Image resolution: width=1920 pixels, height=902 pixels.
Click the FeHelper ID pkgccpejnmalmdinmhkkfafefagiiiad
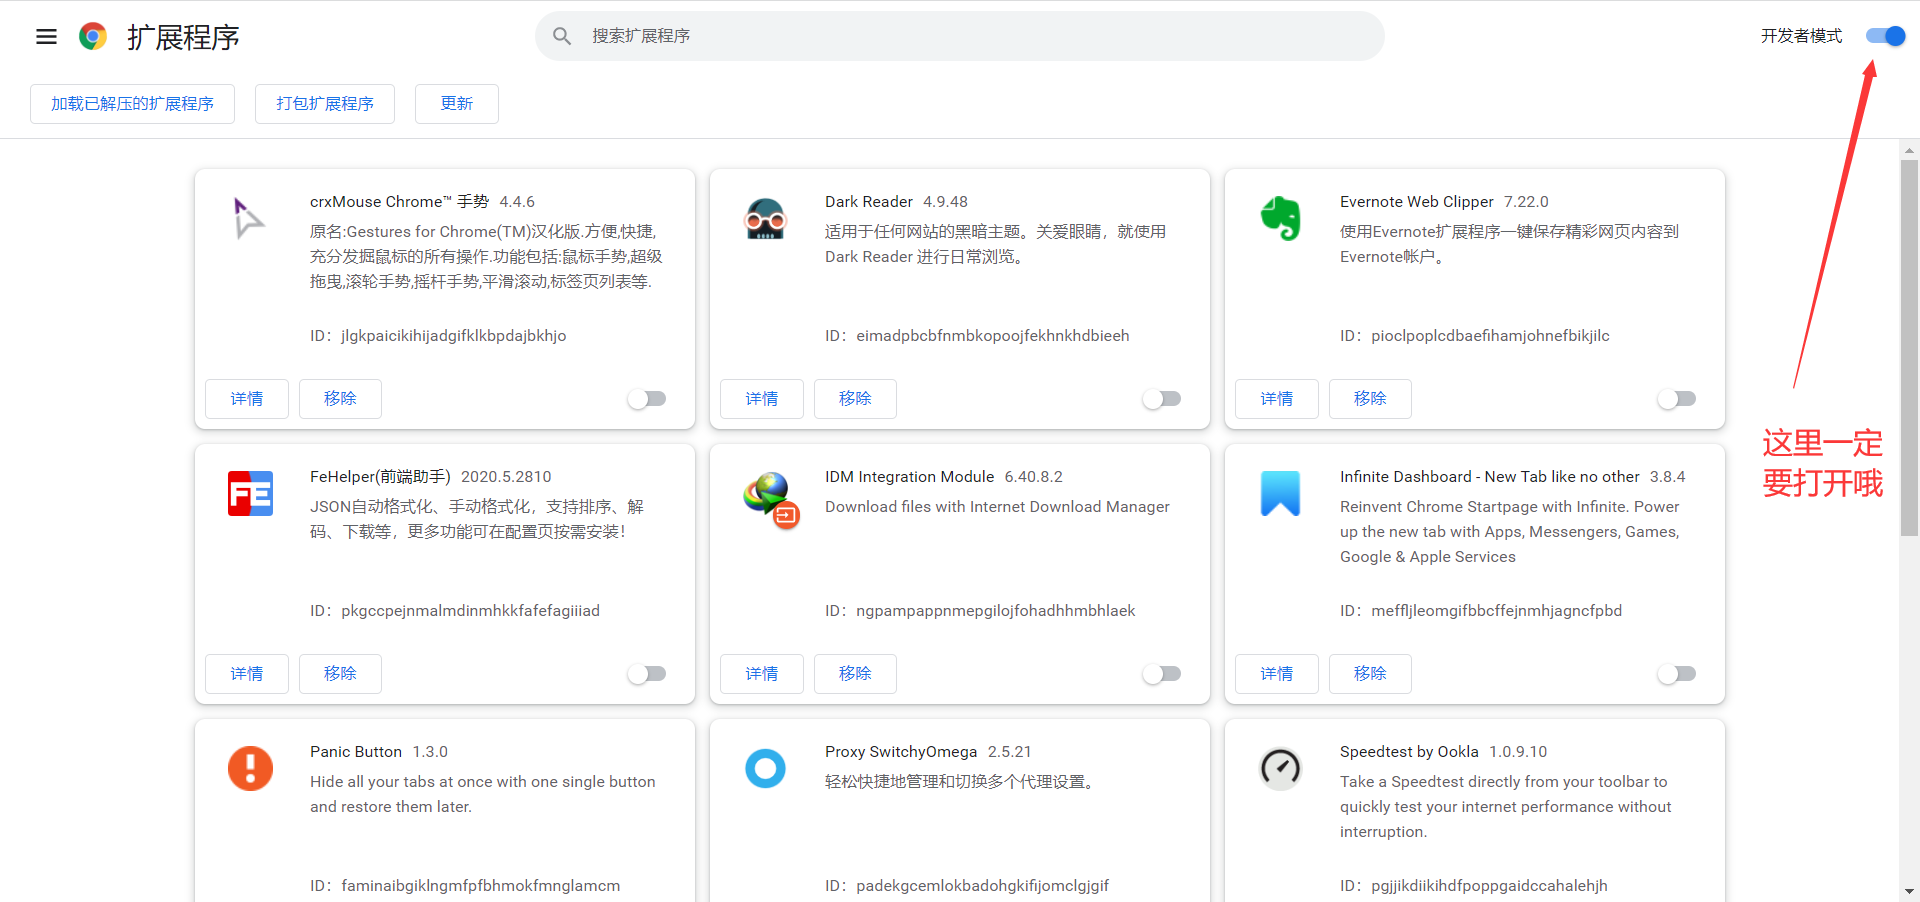click(471, 611)
